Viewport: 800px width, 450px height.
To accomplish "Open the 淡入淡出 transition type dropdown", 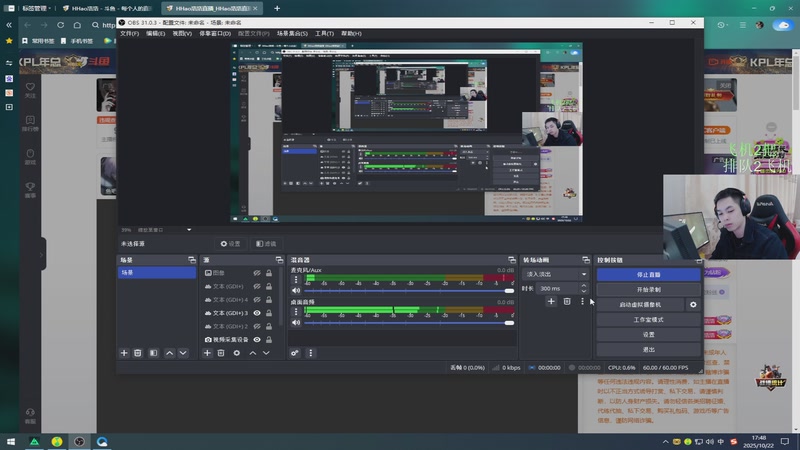I will click(x=555, y=274).
